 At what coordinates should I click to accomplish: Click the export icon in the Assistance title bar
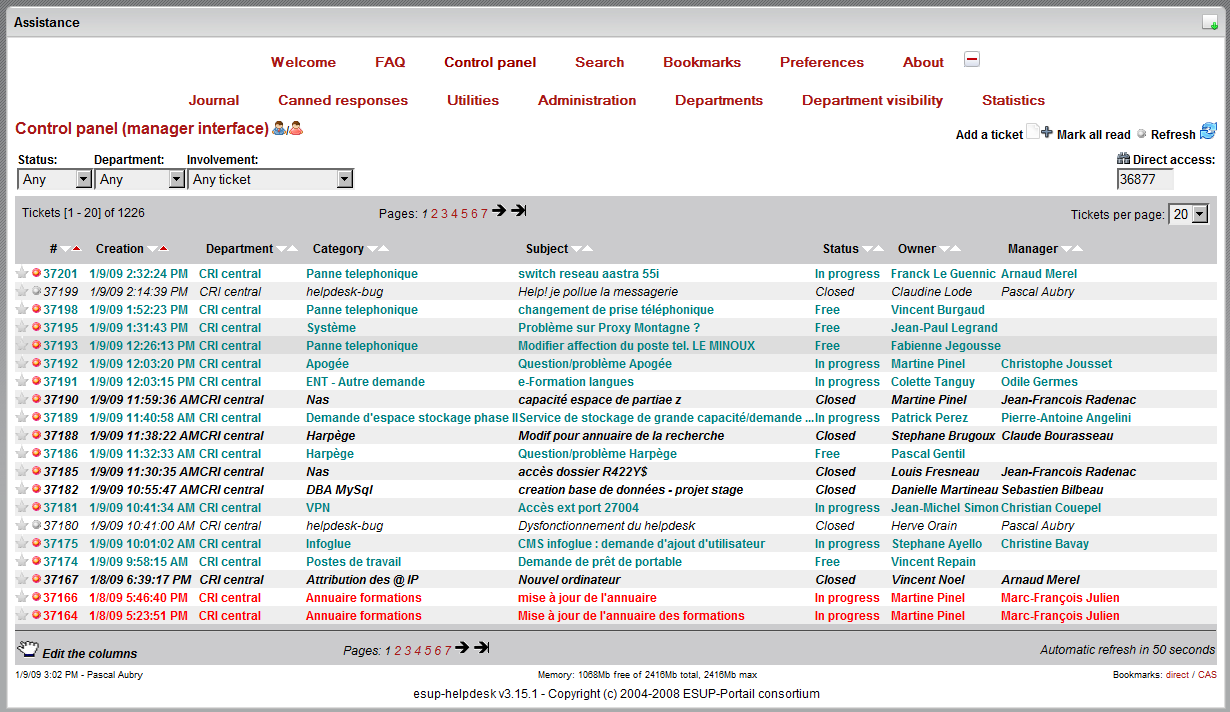(x=1209, y=23)
